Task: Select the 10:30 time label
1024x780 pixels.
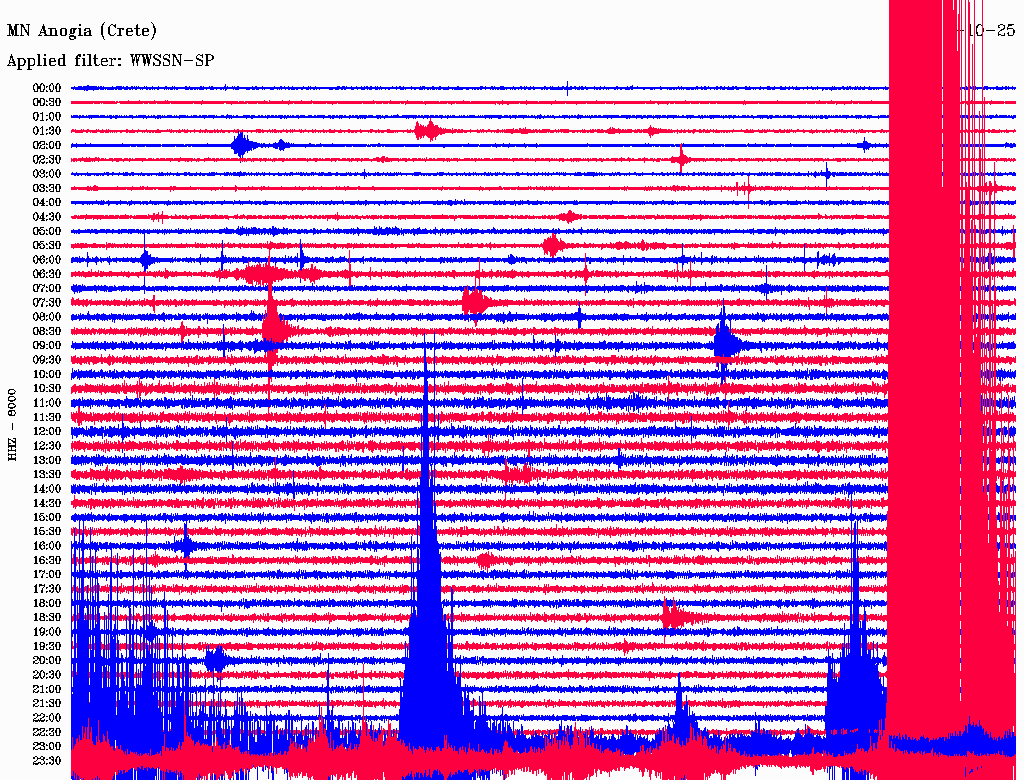Action: click(x=47, y=389)
